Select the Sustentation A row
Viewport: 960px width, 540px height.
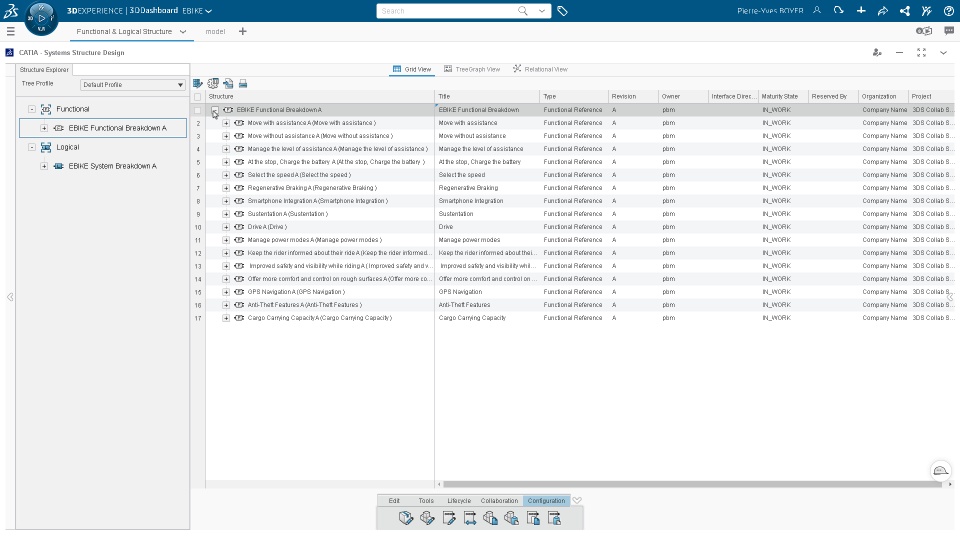[572, 214]
